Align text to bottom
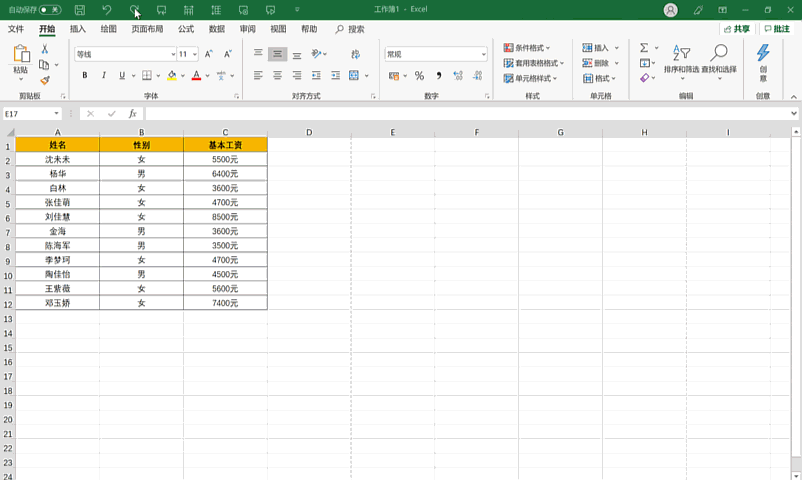This screenshot has width=802, height=480. click(x=297, y=55)
